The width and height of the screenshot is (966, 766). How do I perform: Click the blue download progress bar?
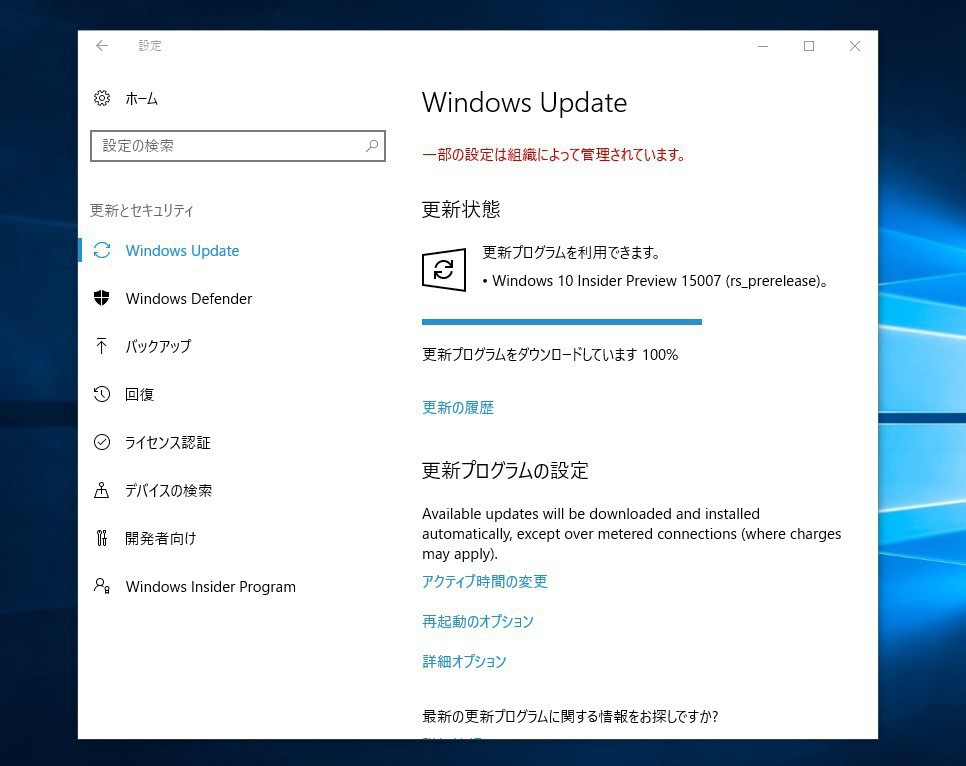[562, 322]
